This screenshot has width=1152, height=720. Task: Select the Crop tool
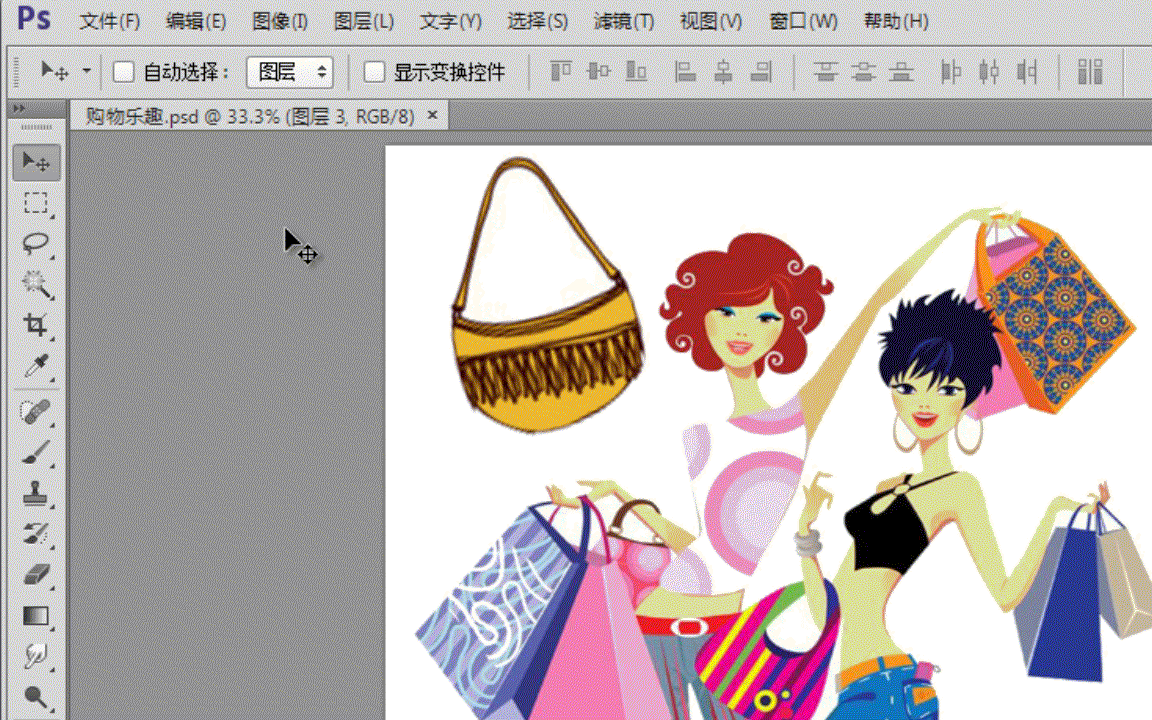[36, 324]
